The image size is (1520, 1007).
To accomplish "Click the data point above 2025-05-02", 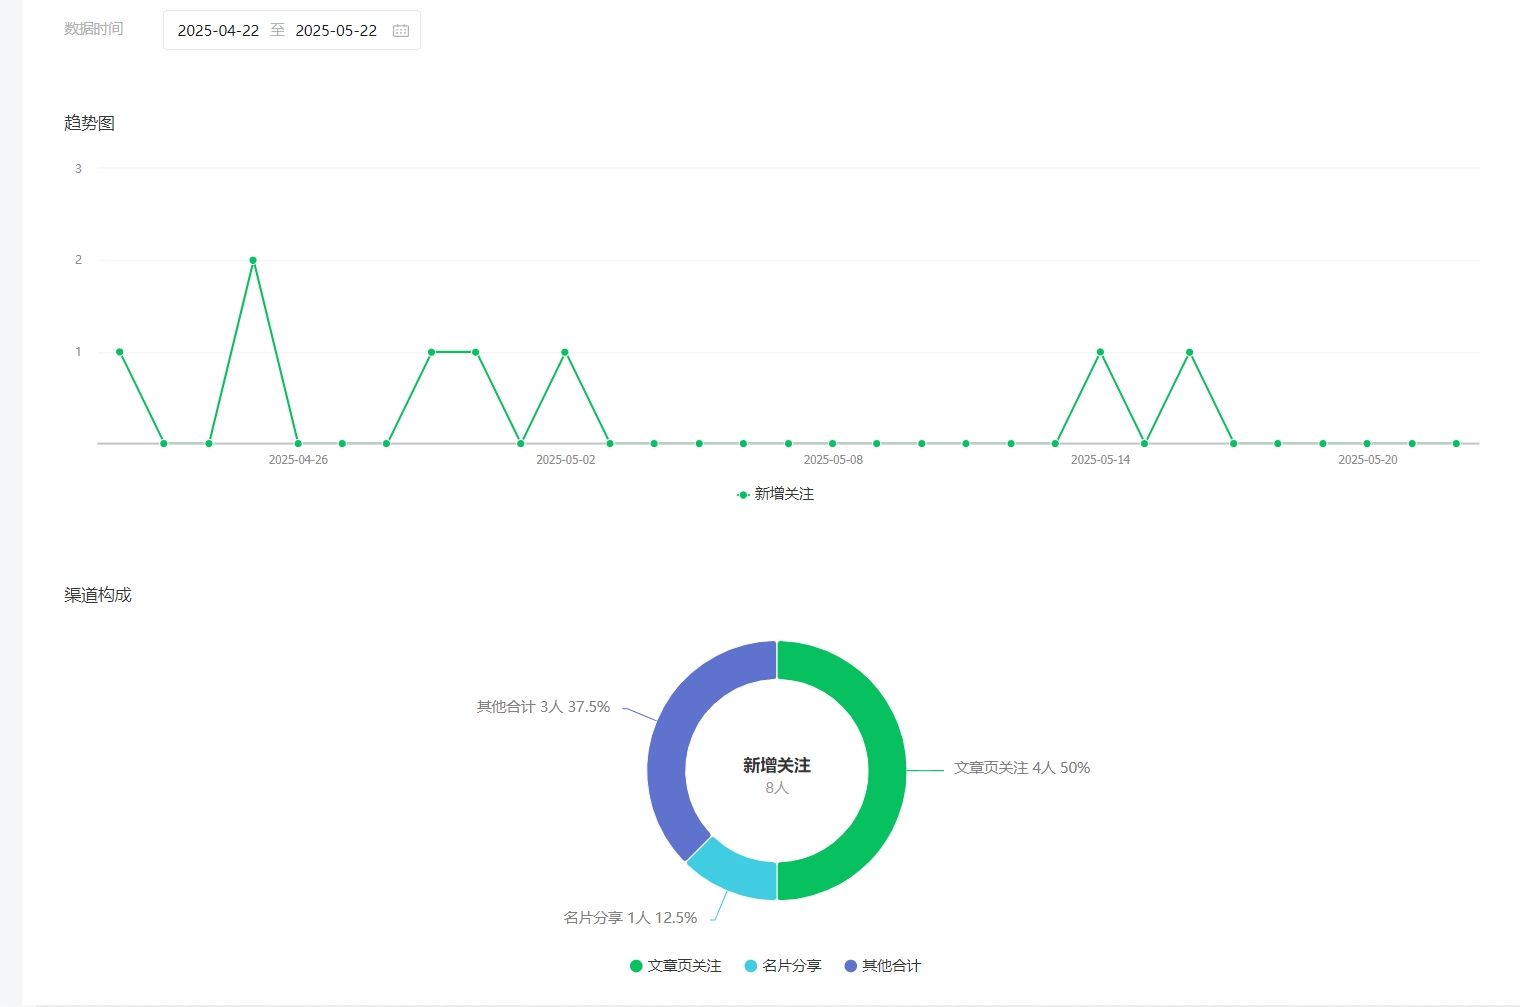I will click(565, 352).
